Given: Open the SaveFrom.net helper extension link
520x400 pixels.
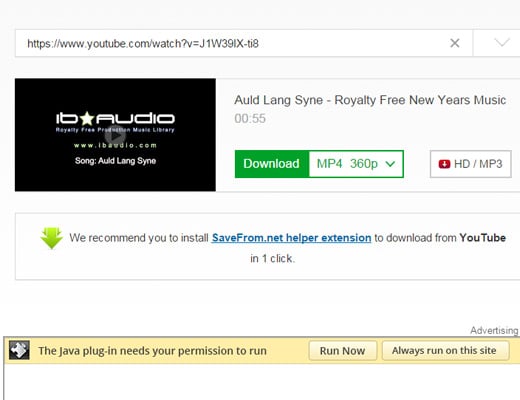Looking at the screenshot, I should tap(291, 238).
